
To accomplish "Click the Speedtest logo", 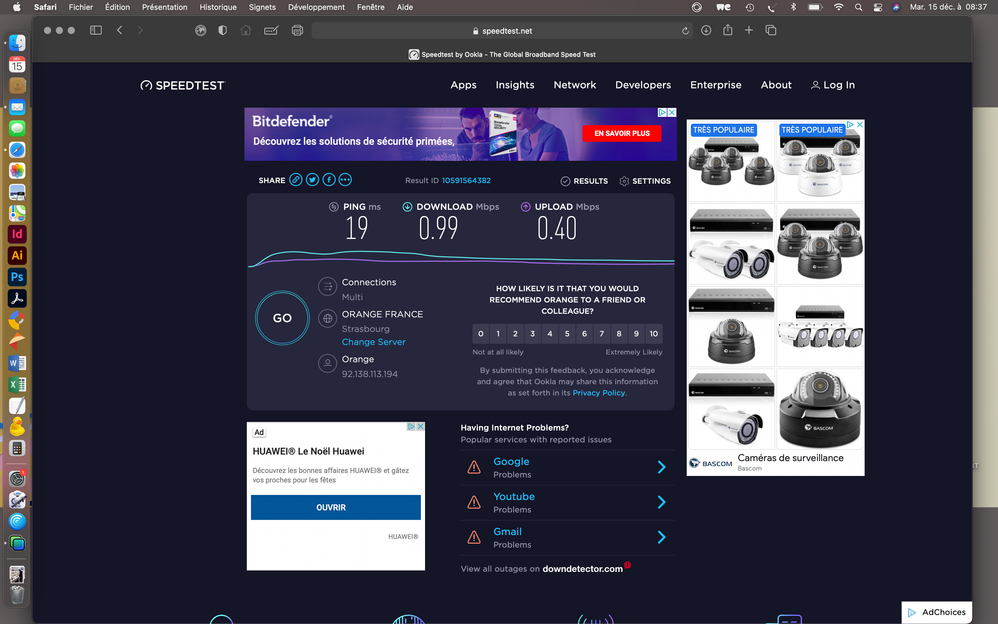I will coord(183,85).
